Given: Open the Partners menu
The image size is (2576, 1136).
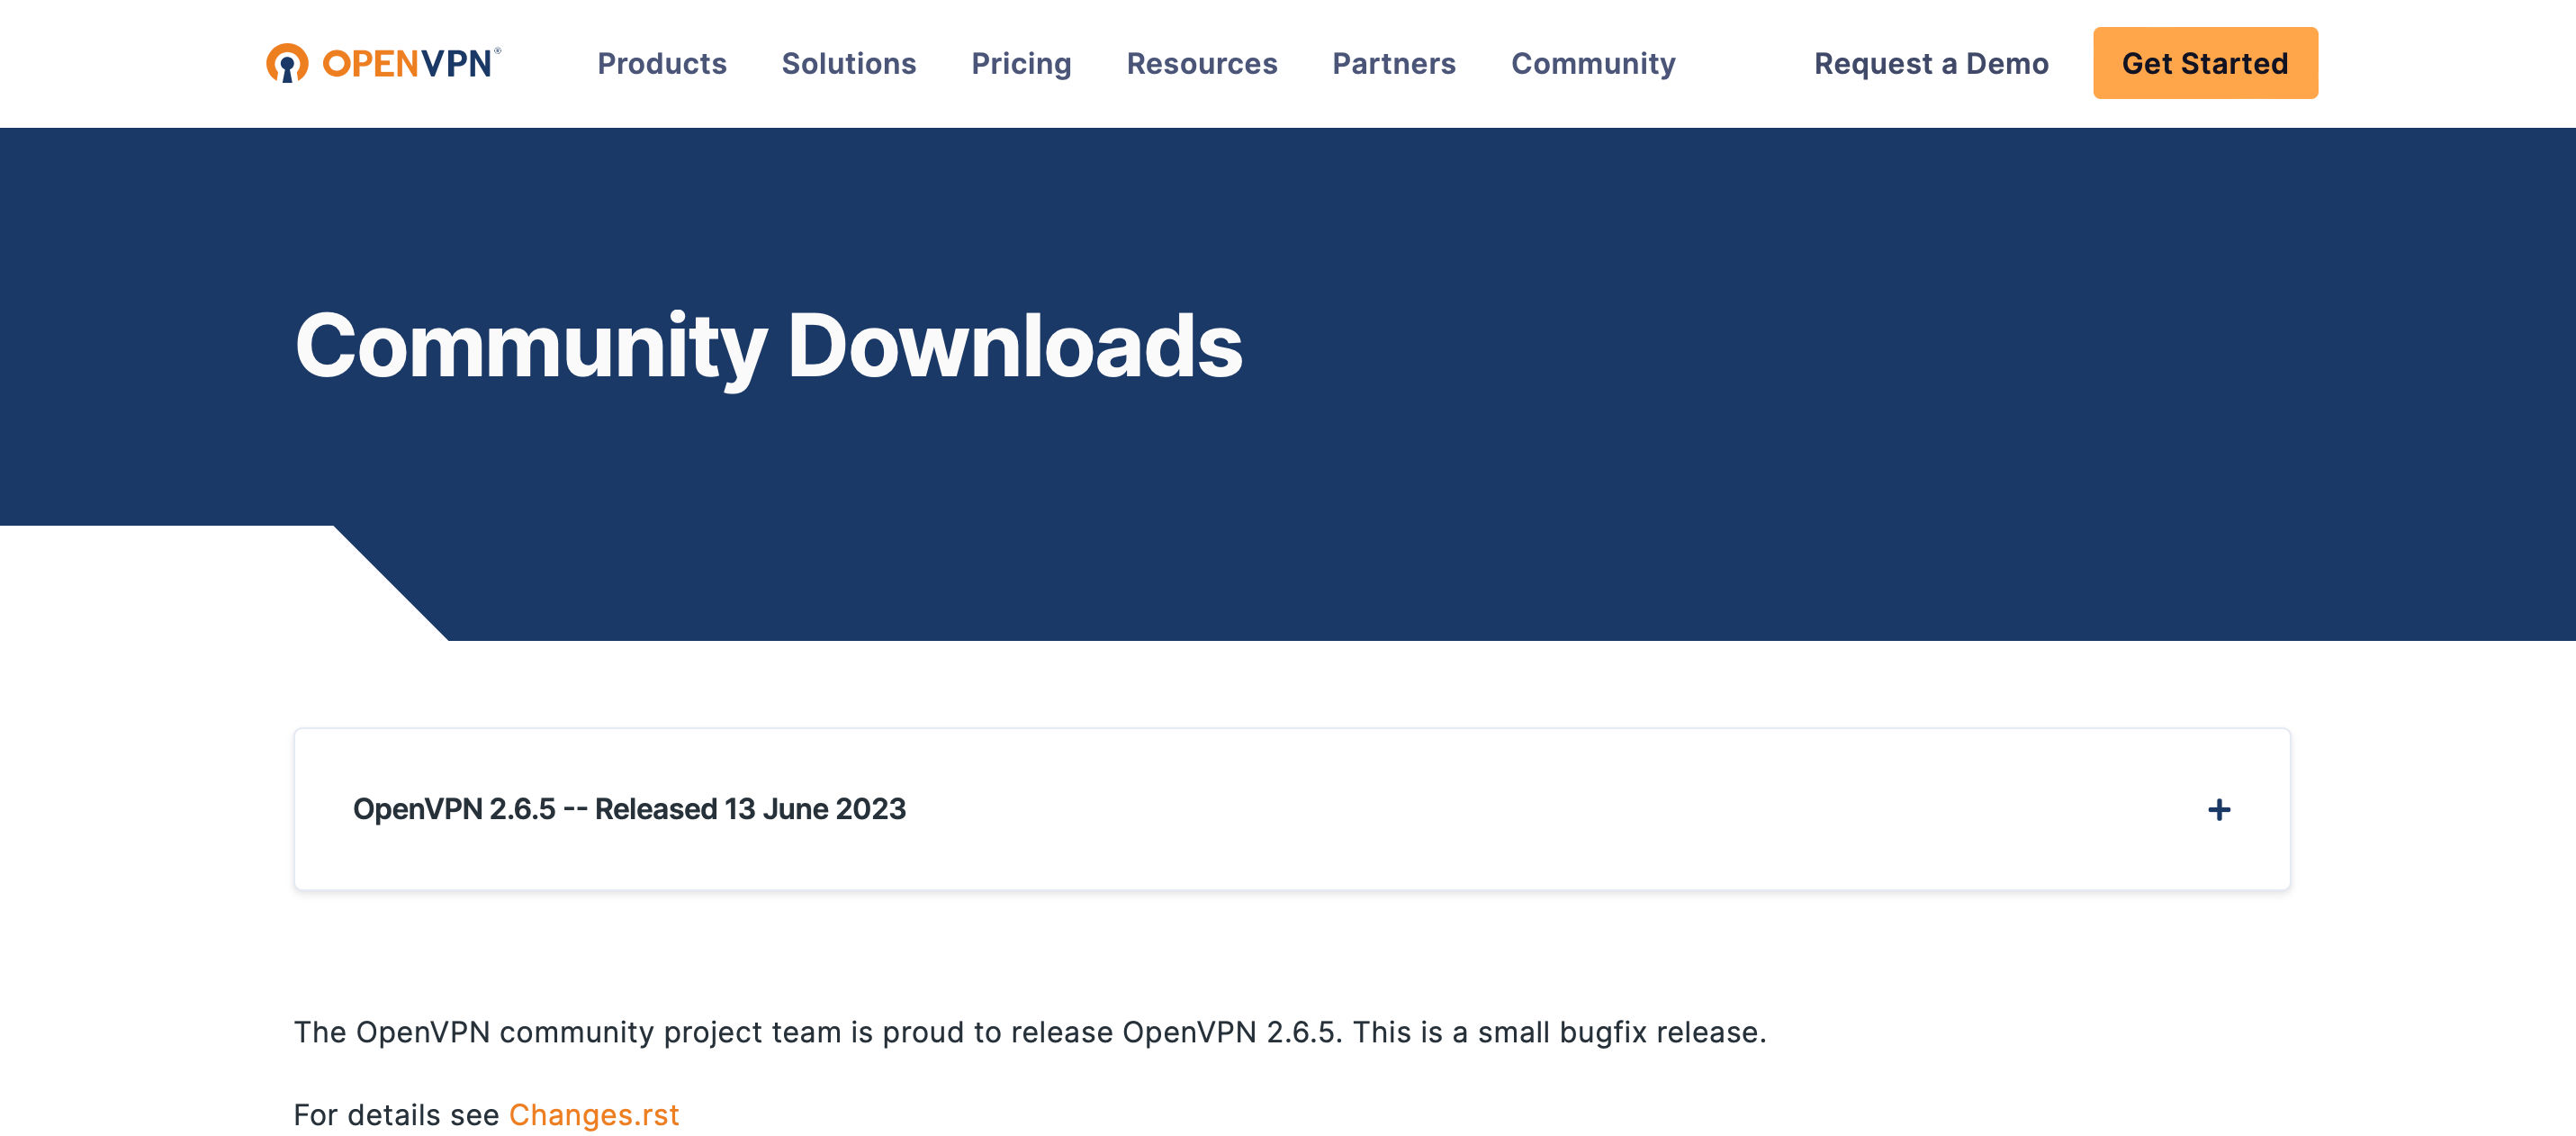Looking at the screenshot, I should [x=1393, y=63].
